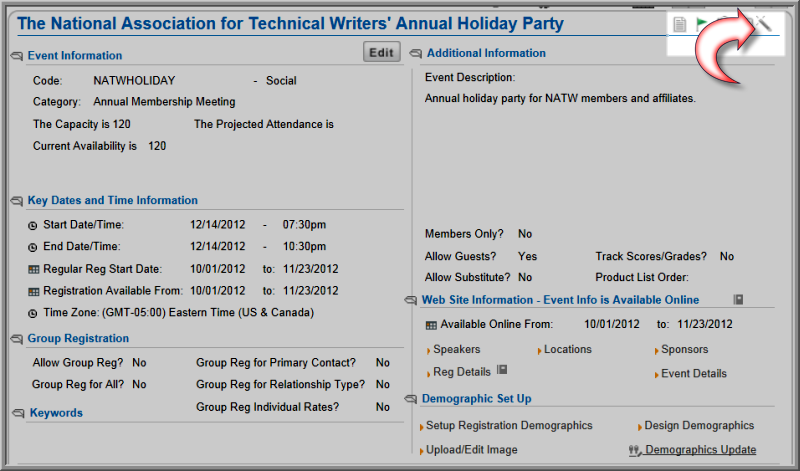The height and width of the screenshot is (471, 800).
Task: Open the Additional Information heading link
Action: pyautogui.click(x=486, y=53)
